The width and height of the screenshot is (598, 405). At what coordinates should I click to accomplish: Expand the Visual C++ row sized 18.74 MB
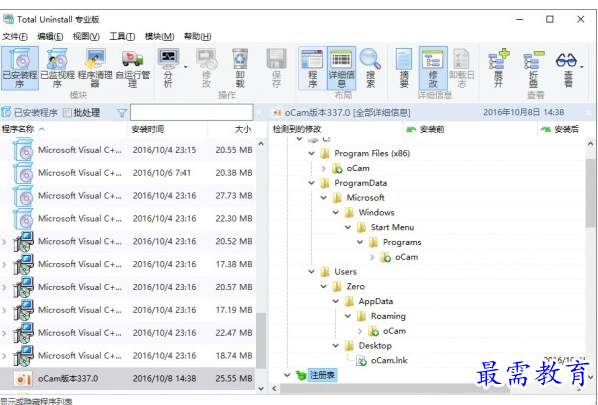pos(4,356)
